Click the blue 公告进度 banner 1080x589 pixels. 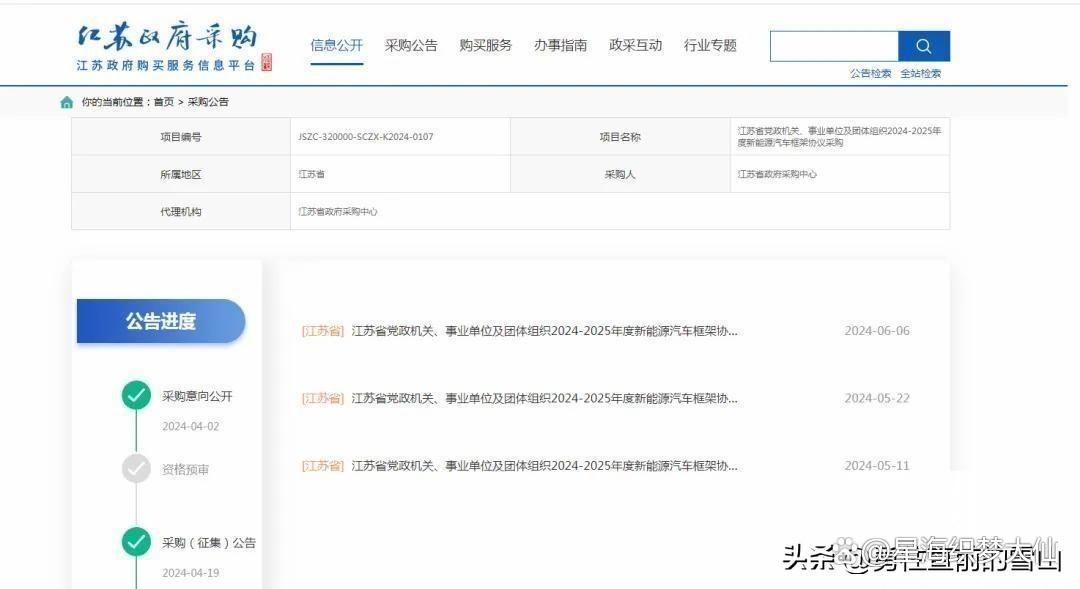coord(160,321)
